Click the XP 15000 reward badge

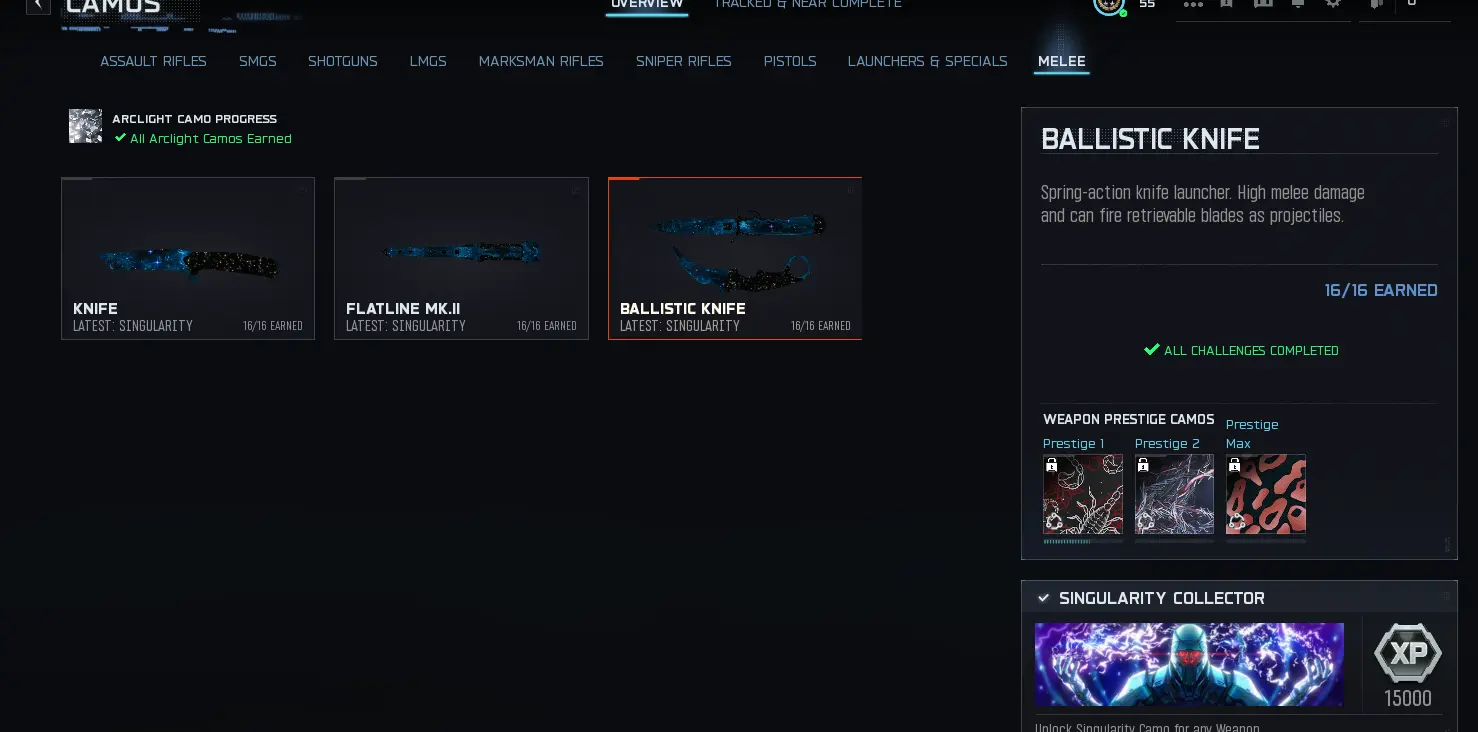pyautogui.click(x=1407, y=665)
